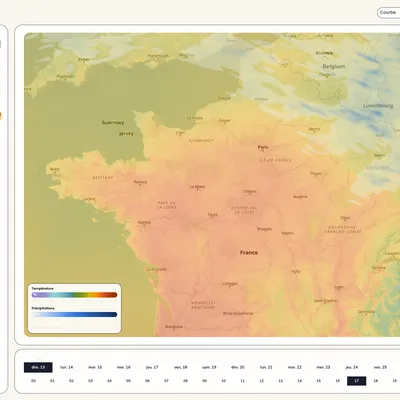Jump to hour 02

point(71,381)
